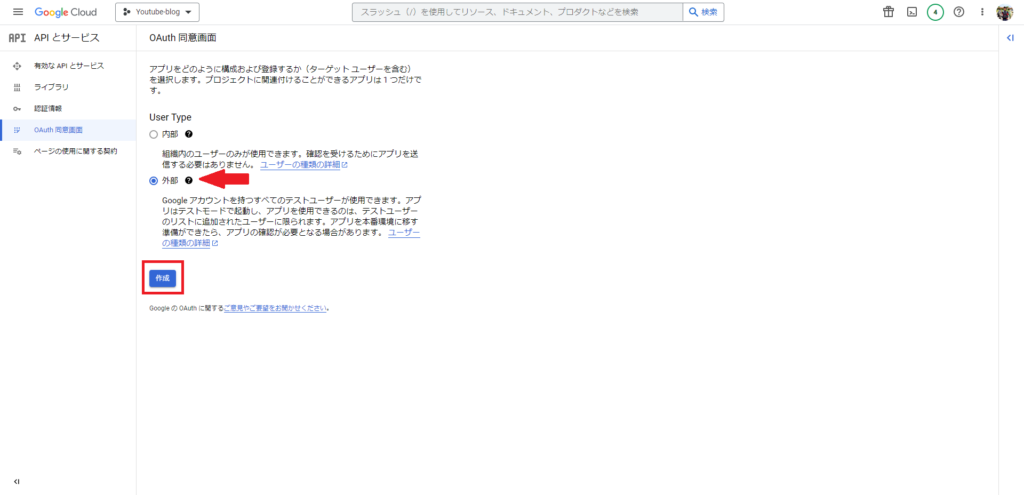1024x495 pixels.
Task: Open 有効な API とサービス page
Action: 68,66
